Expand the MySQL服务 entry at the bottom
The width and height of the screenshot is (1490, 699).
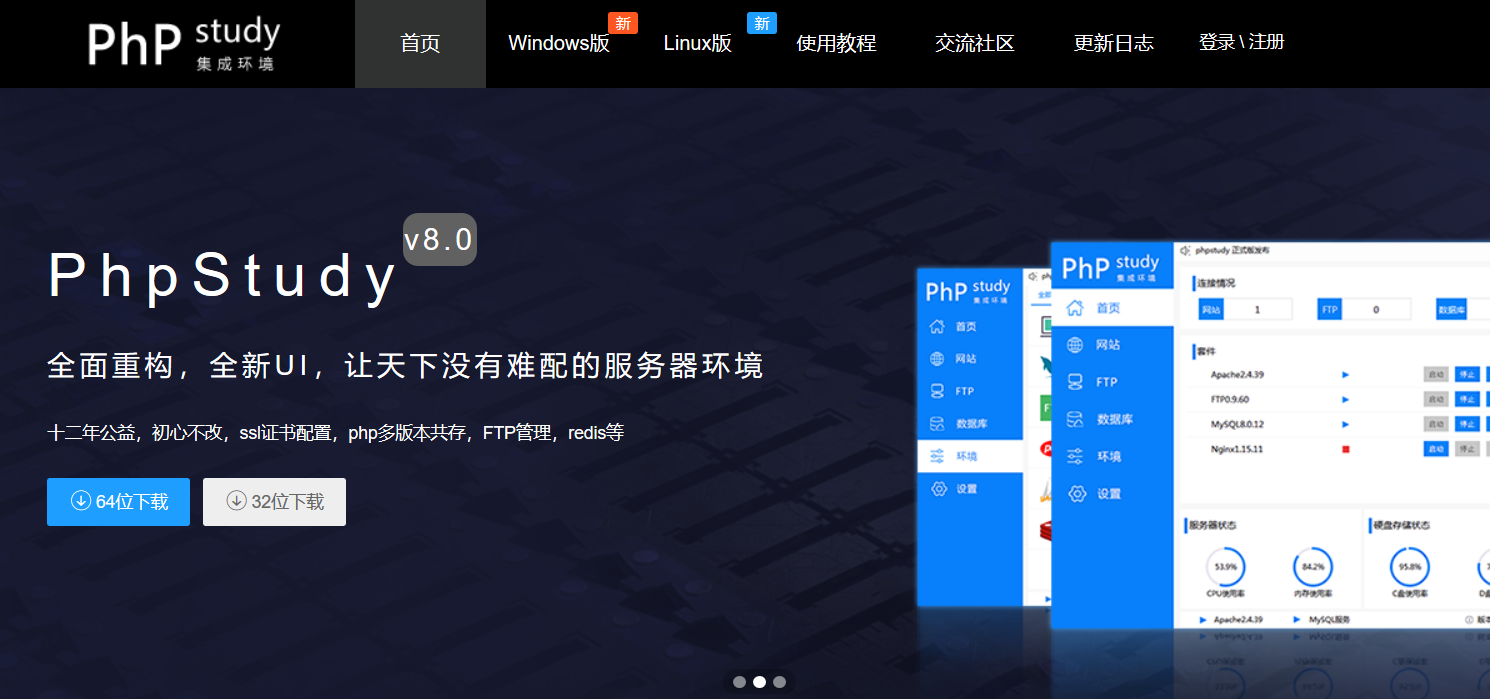[1331, 618]
